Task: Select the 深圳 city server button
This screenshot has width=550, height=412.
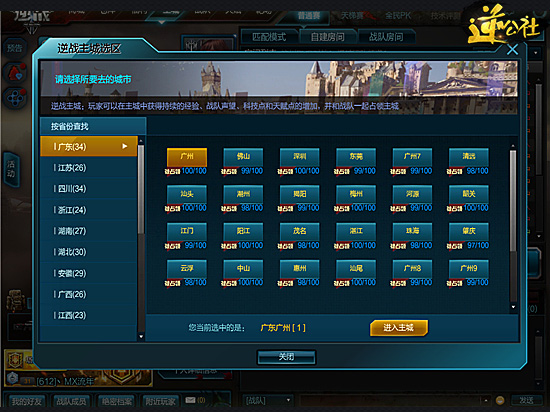Action: (300, 156)
